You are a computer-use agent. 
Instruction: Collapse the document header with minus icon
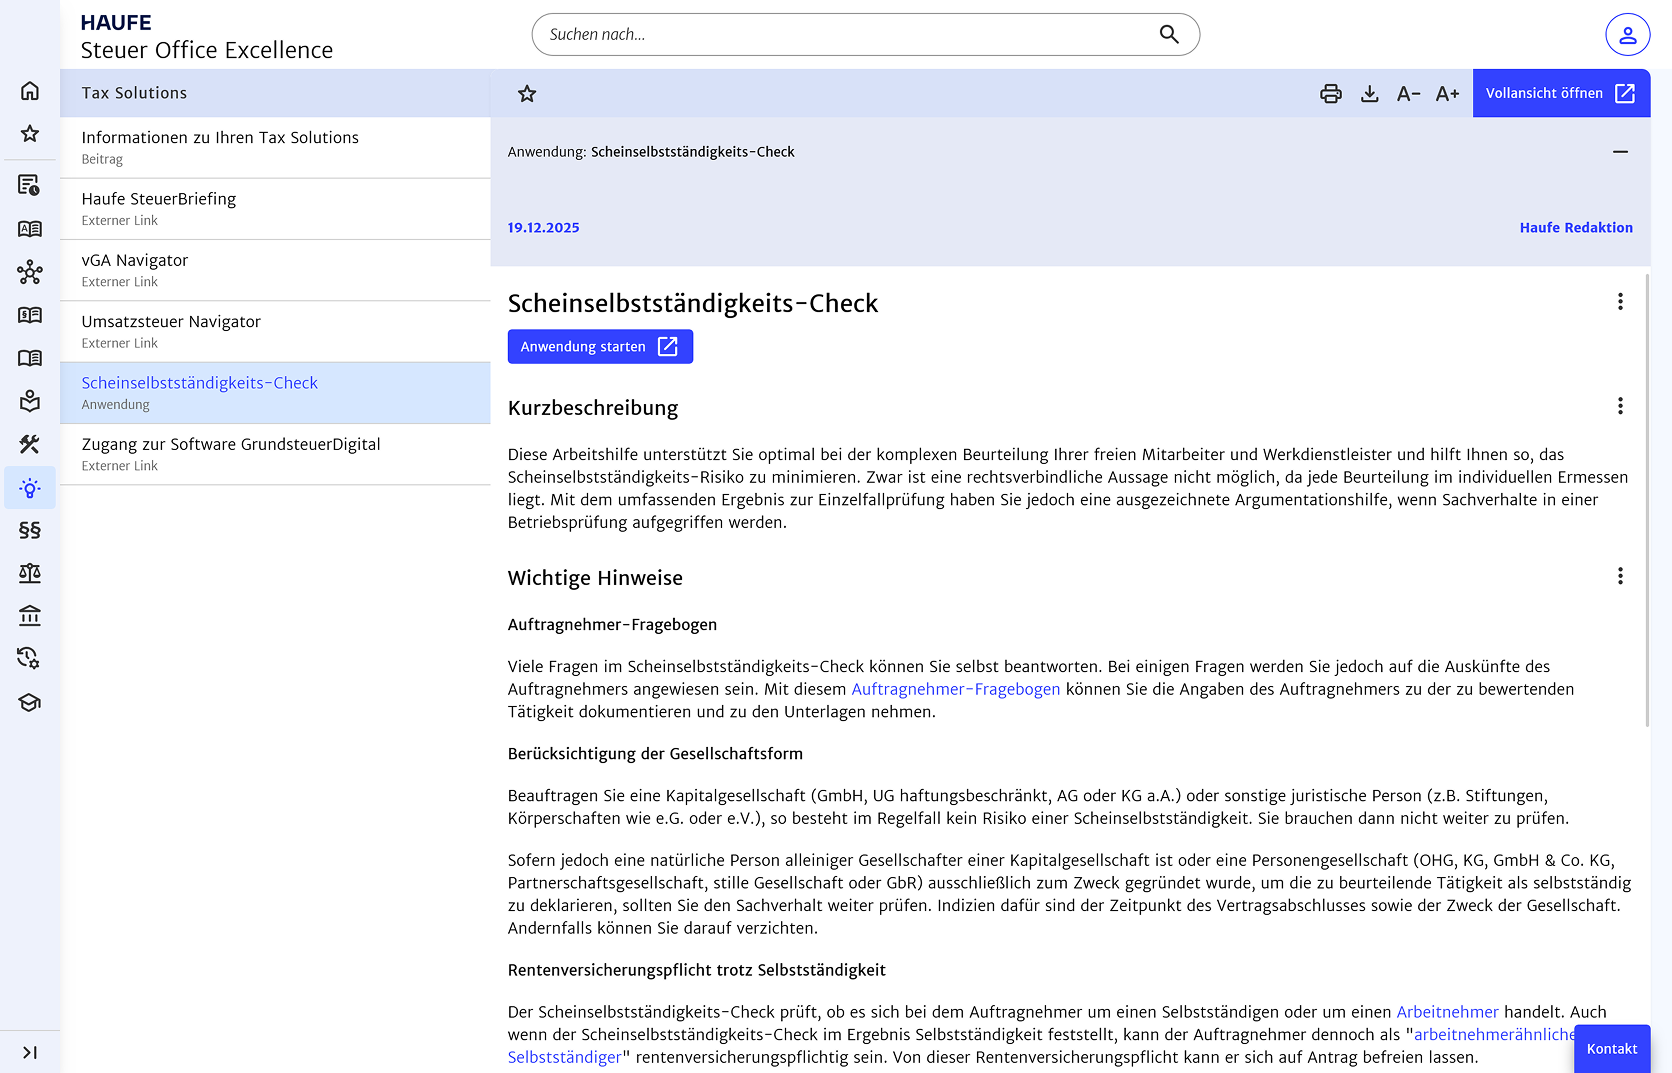pos(1620,152)
